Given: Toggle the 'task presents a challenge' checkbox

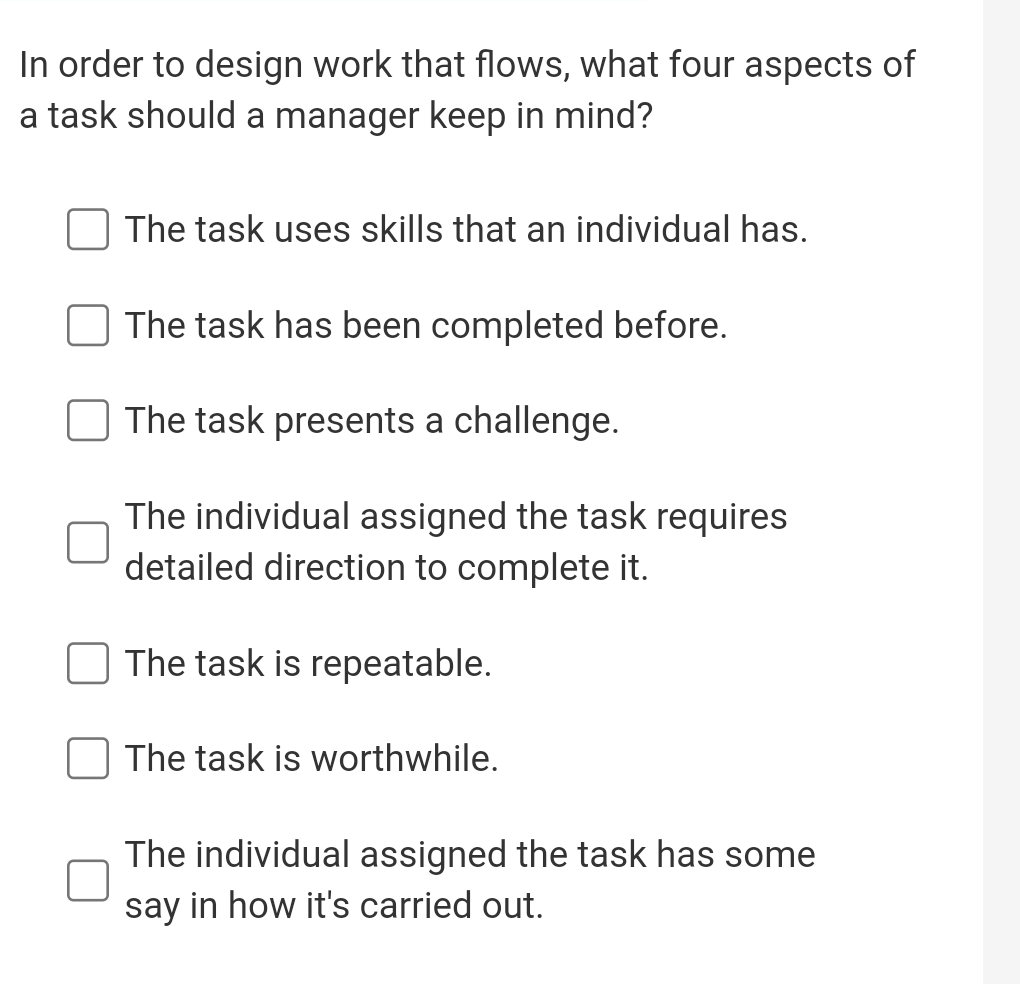Looking at the screenshot, I should 87,420.
